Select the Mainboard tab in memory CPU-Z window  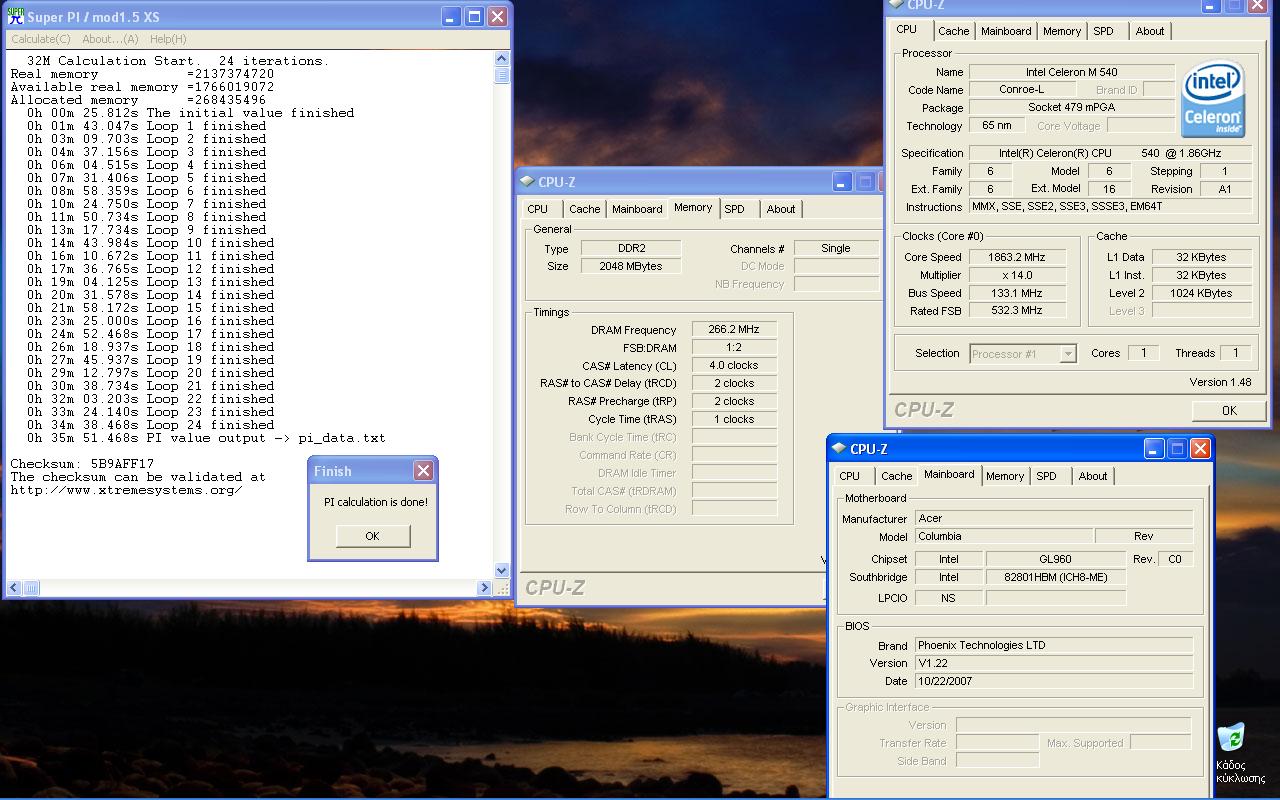637,209
